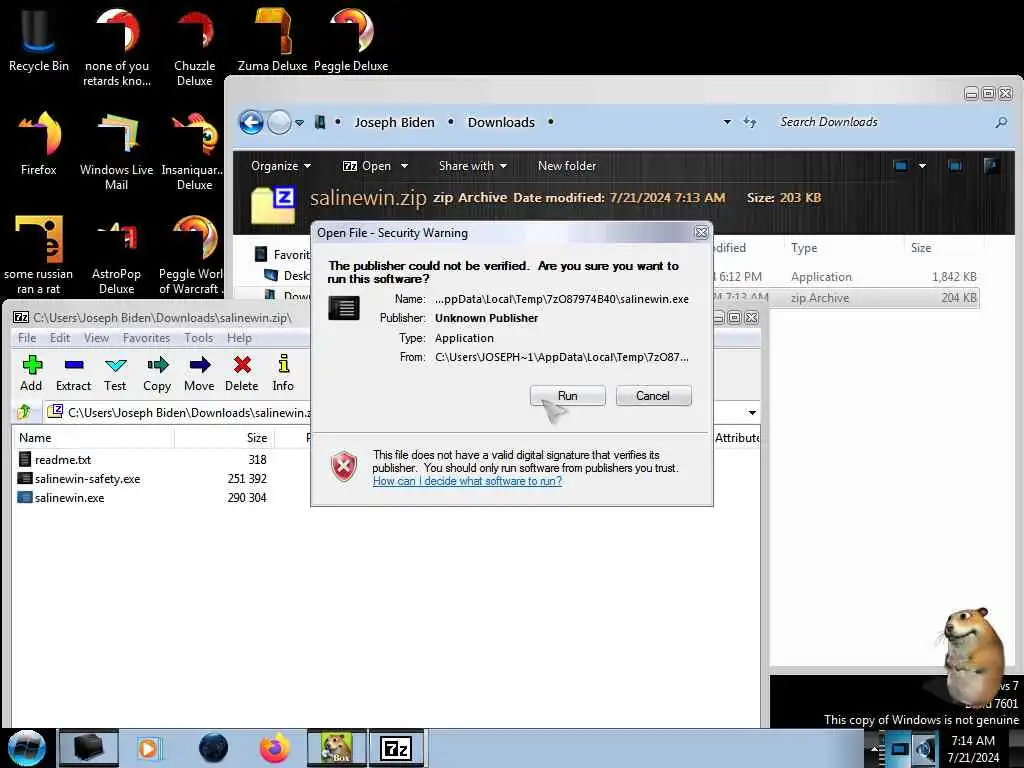Open the AstroPop Deluxe desktop icon
The width and height of the screenshot is (1024, 768).
[x=116, y=256]
